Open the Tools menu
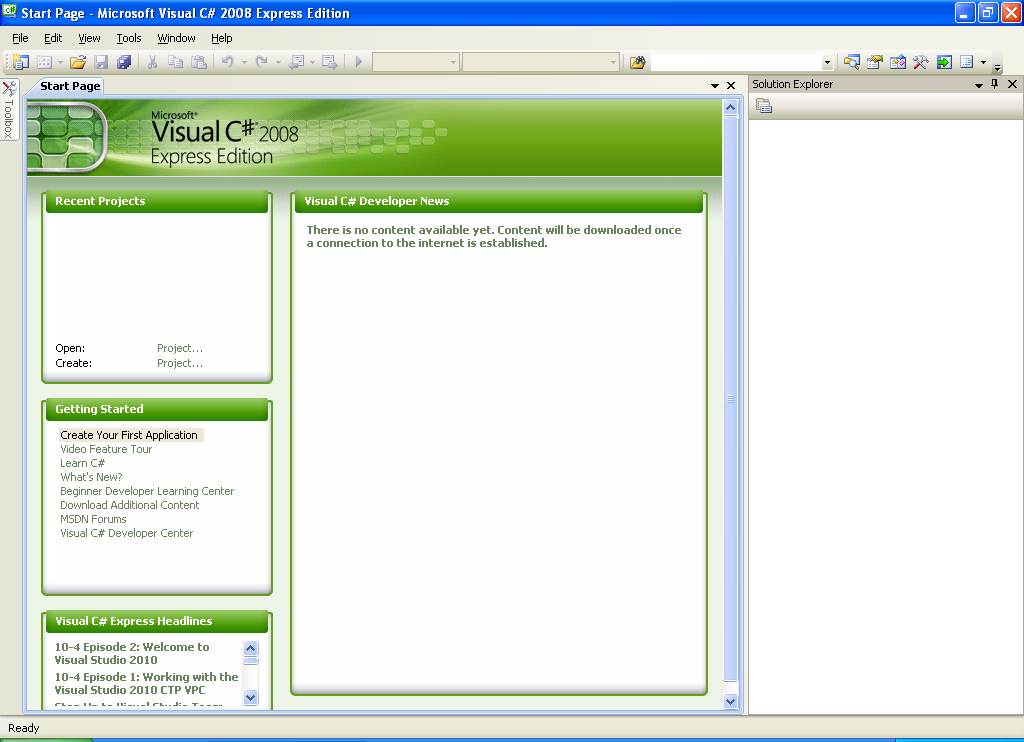Image resolution: width=1024 pixels, height=742 pixels. pyautogui.click(x=129, y=38)
